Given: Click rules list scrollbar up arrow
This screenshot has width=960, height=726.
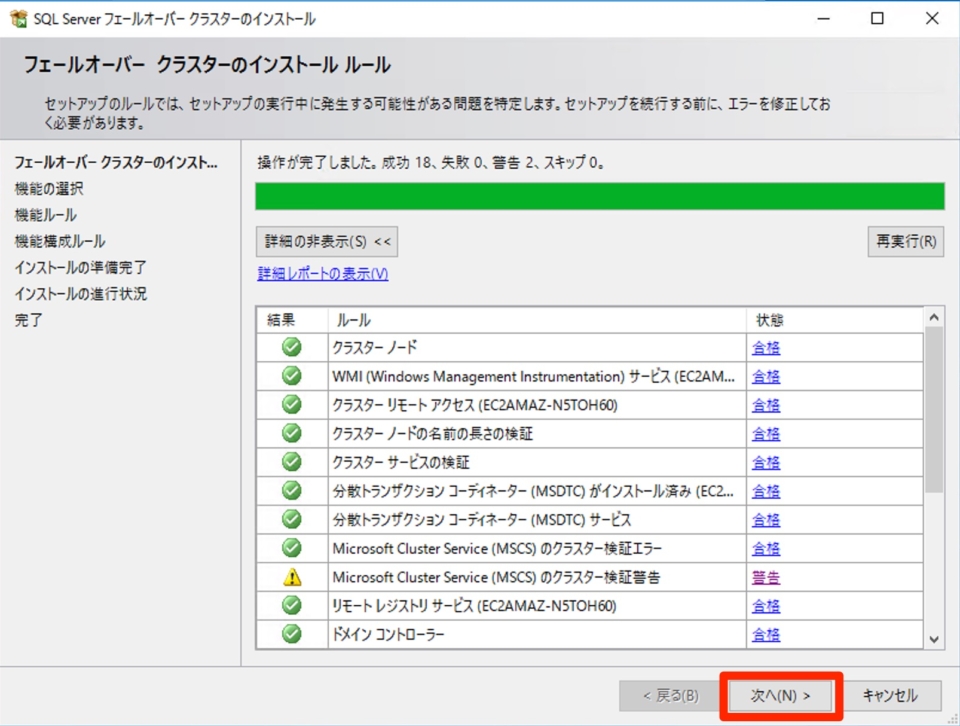Looking at the screenshot, I should tap(934, 317).
